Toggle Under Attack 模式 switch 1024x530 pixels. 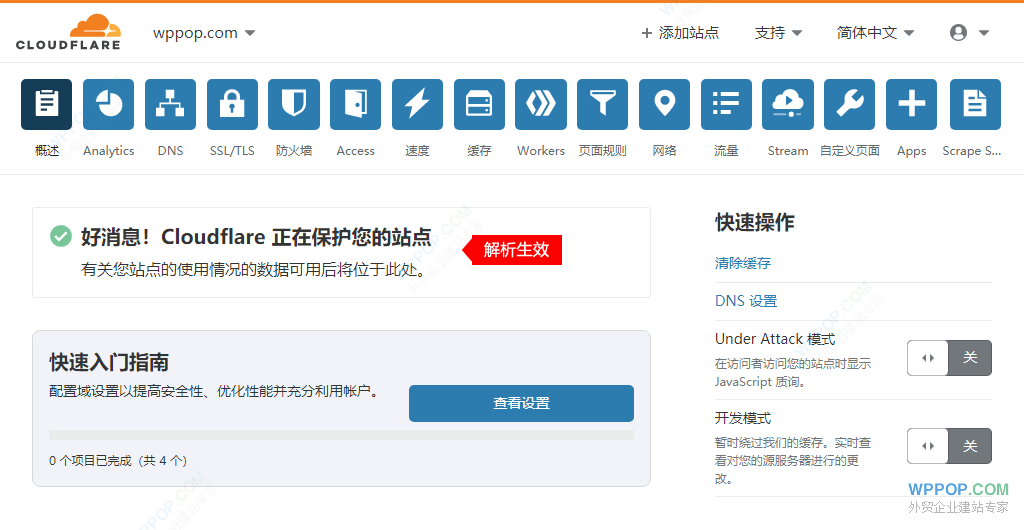coord(949,358)
